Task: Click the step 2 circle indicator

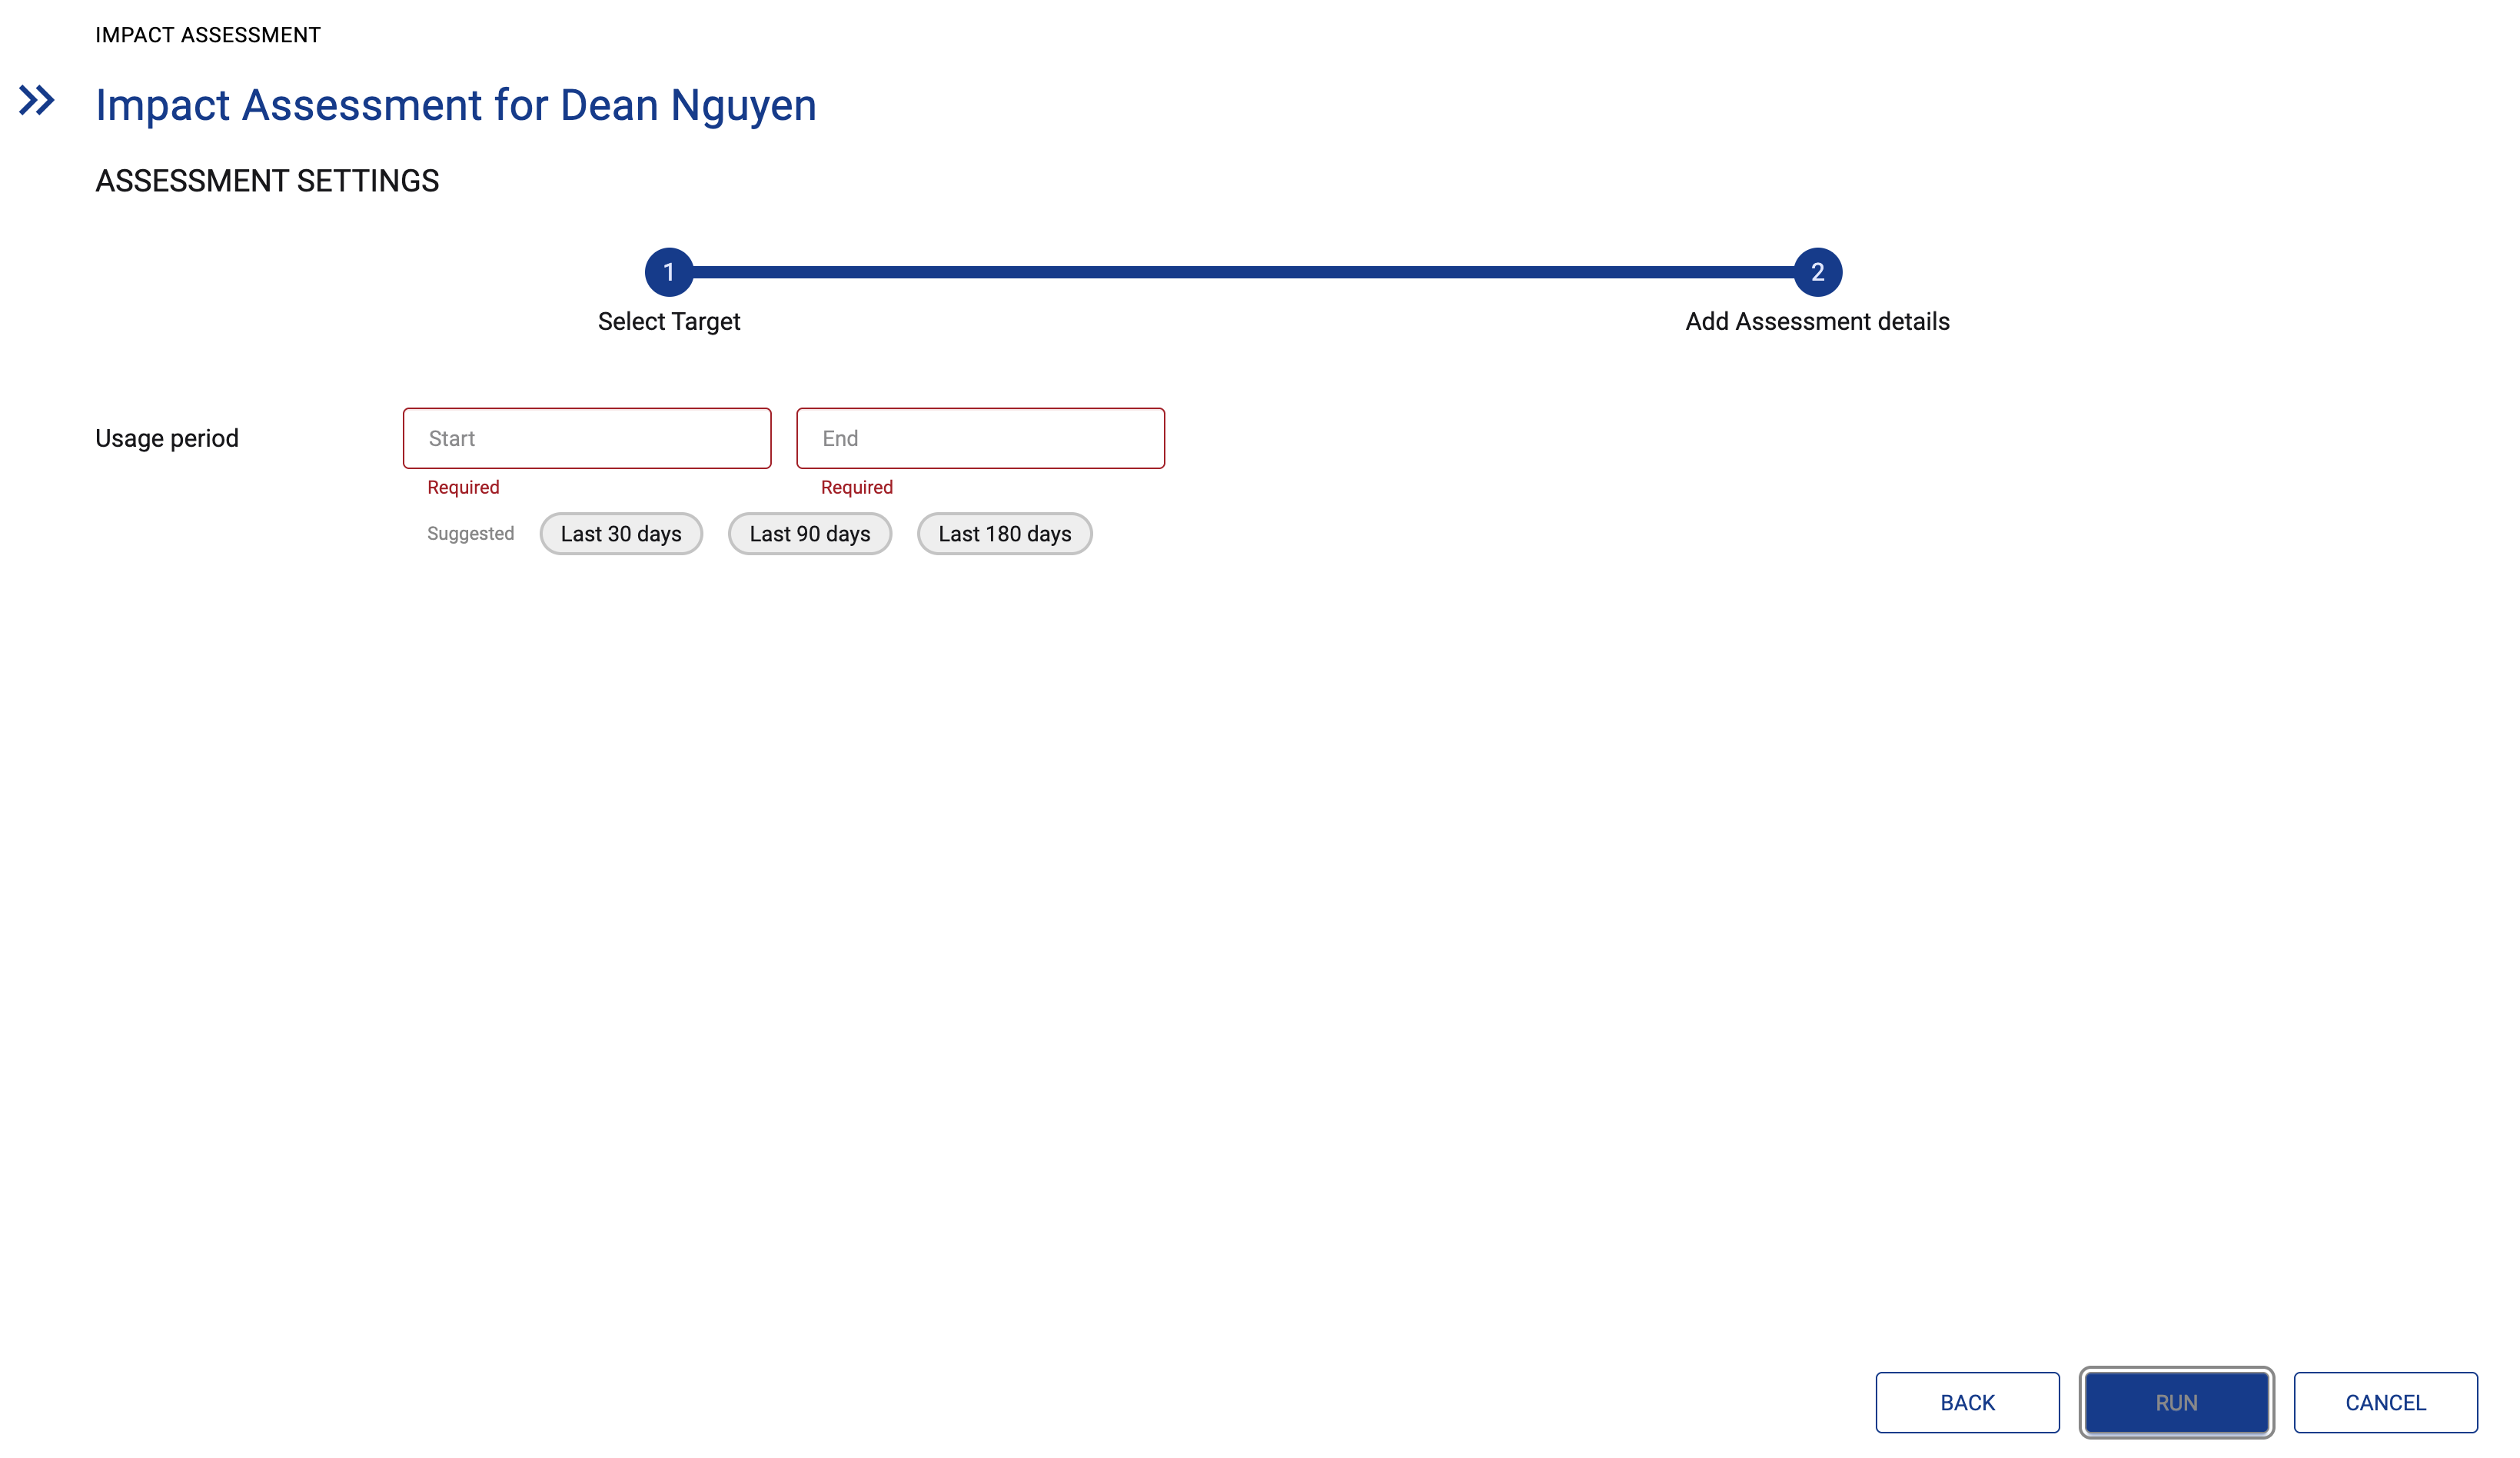Action: pyautogui.click(x=1817, y=272)
